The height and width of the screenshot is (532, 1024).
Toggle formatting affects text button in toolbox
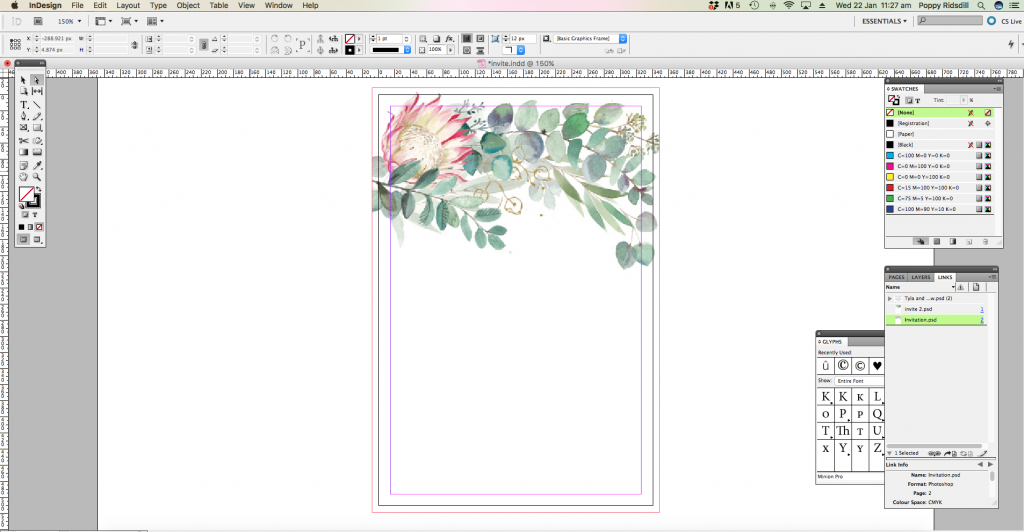click(37, 214)
